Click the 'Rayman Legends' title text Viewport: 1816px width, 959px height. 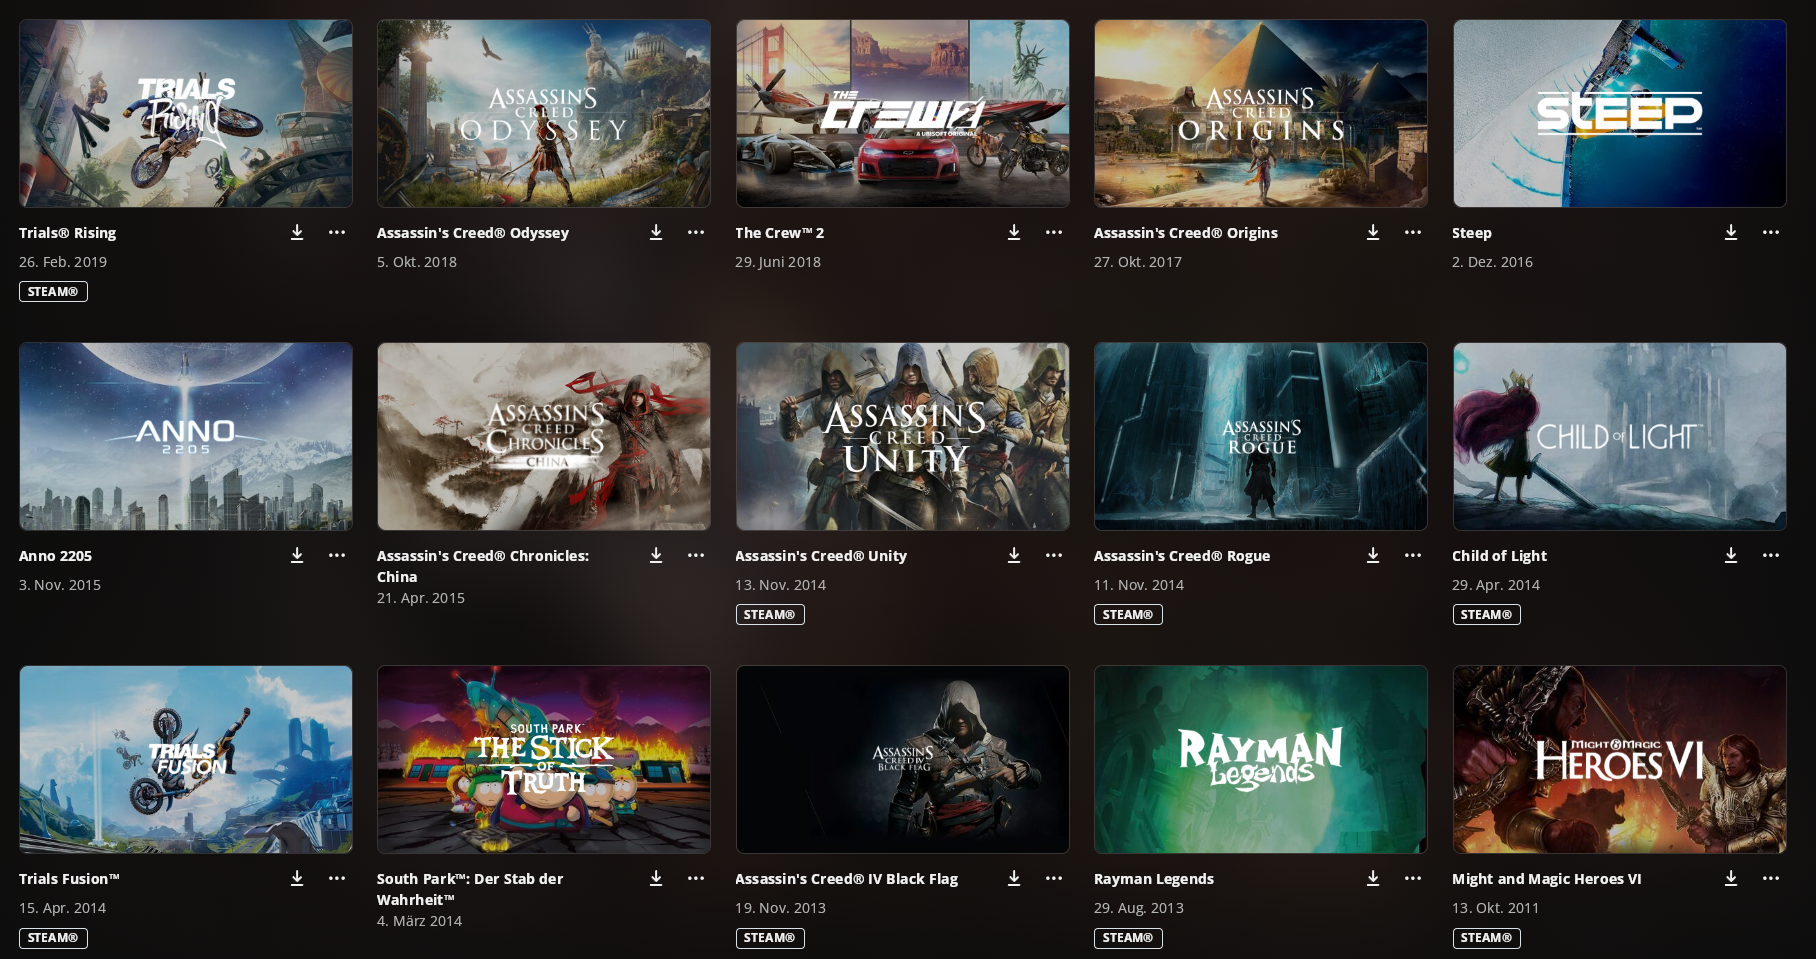[1154, 878]
